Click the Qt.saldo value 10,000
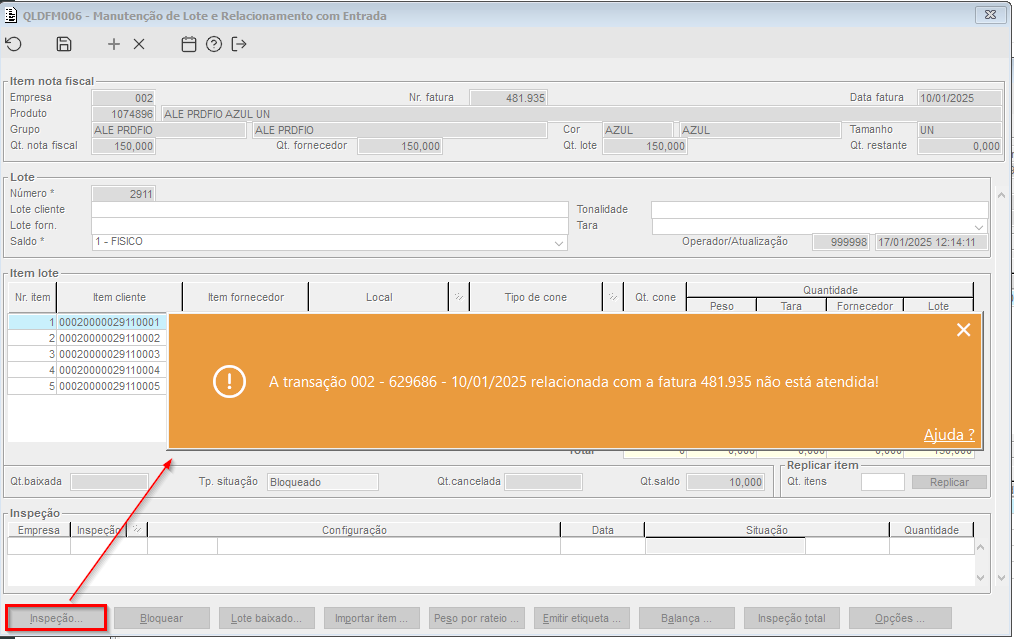Screen dimensions: 1014x639 click(726, 482)
